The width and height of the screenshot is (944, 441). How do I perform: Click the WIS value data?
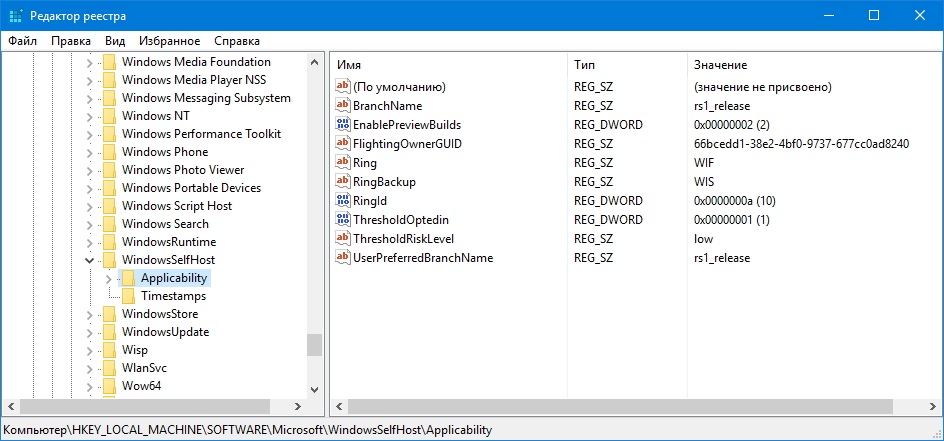[x=704, y=181]
